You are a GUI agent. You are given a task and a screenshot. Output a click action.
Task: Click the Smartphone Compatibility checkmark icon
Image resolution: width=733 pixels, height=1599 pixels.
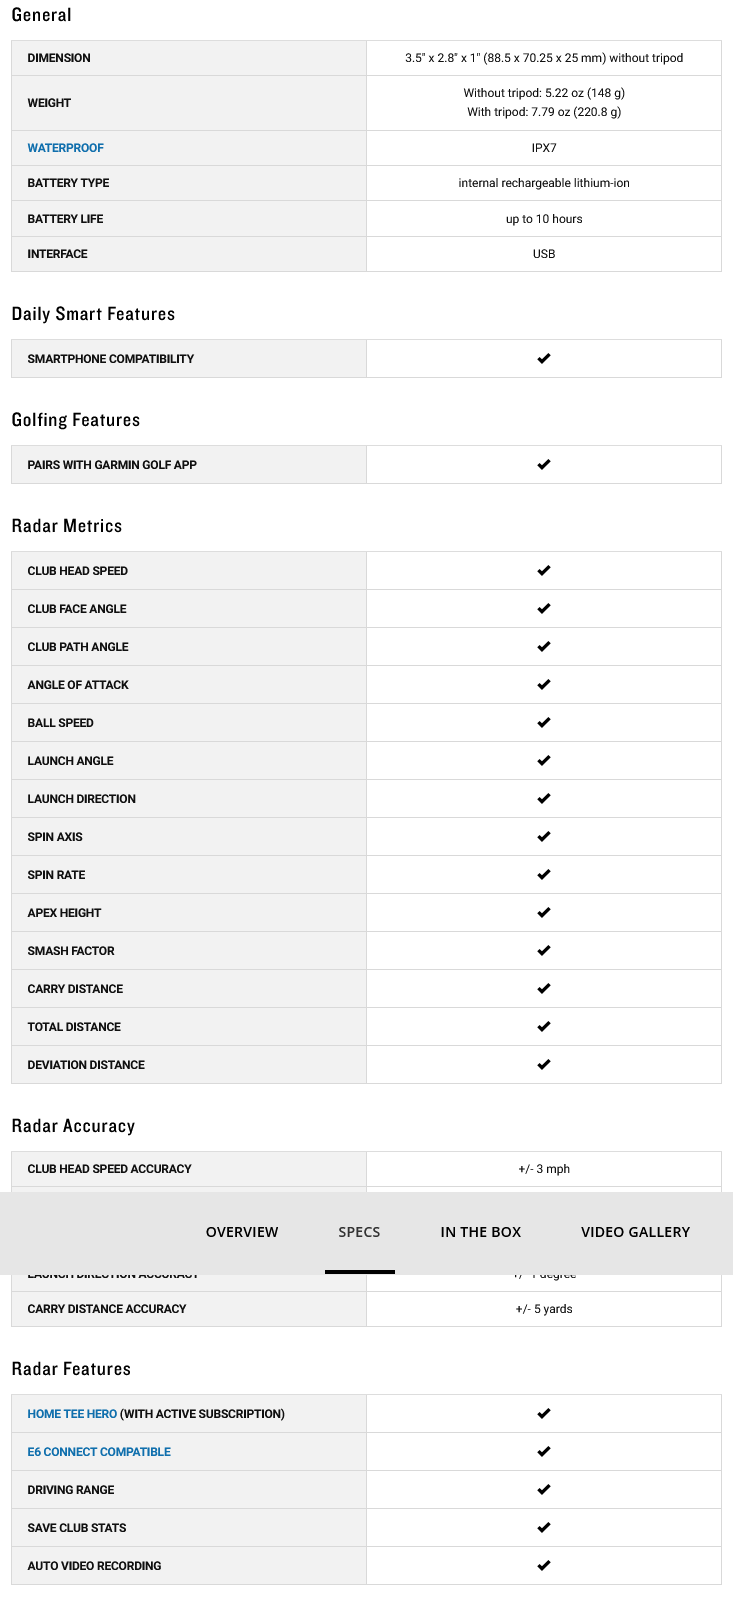544,359
